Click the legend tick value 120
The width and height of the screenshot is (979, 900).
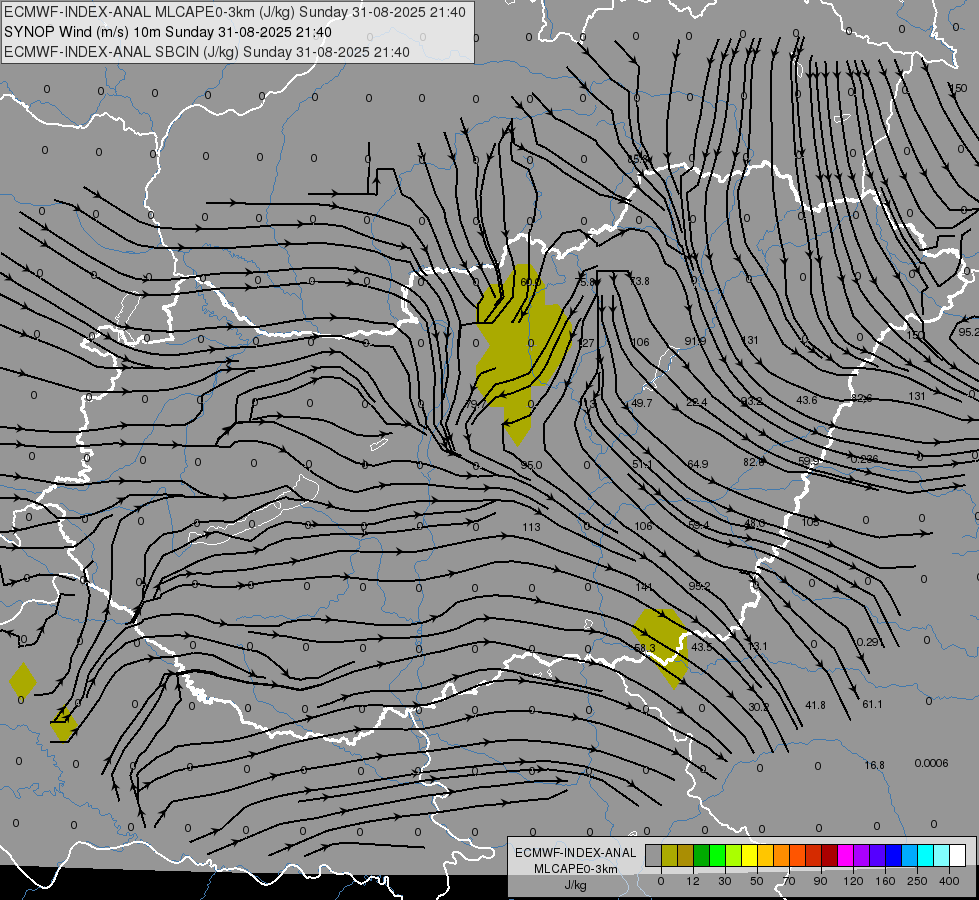click(853, 881)
